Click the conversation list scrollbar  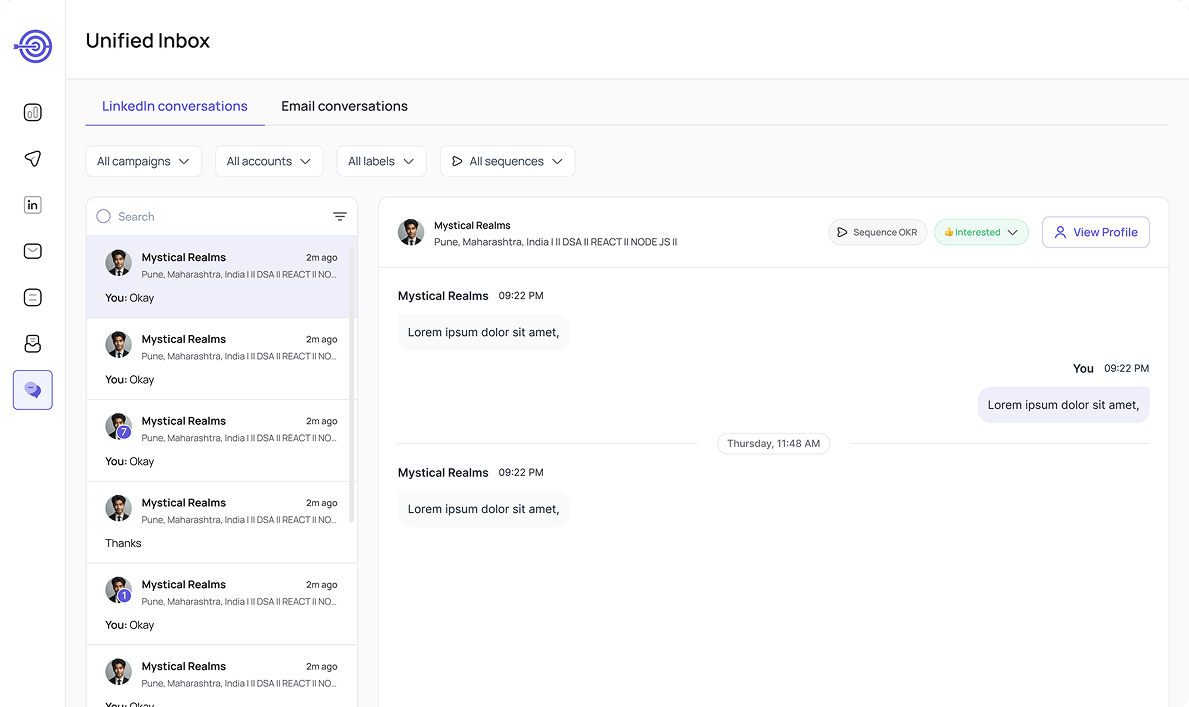point(351,380)
